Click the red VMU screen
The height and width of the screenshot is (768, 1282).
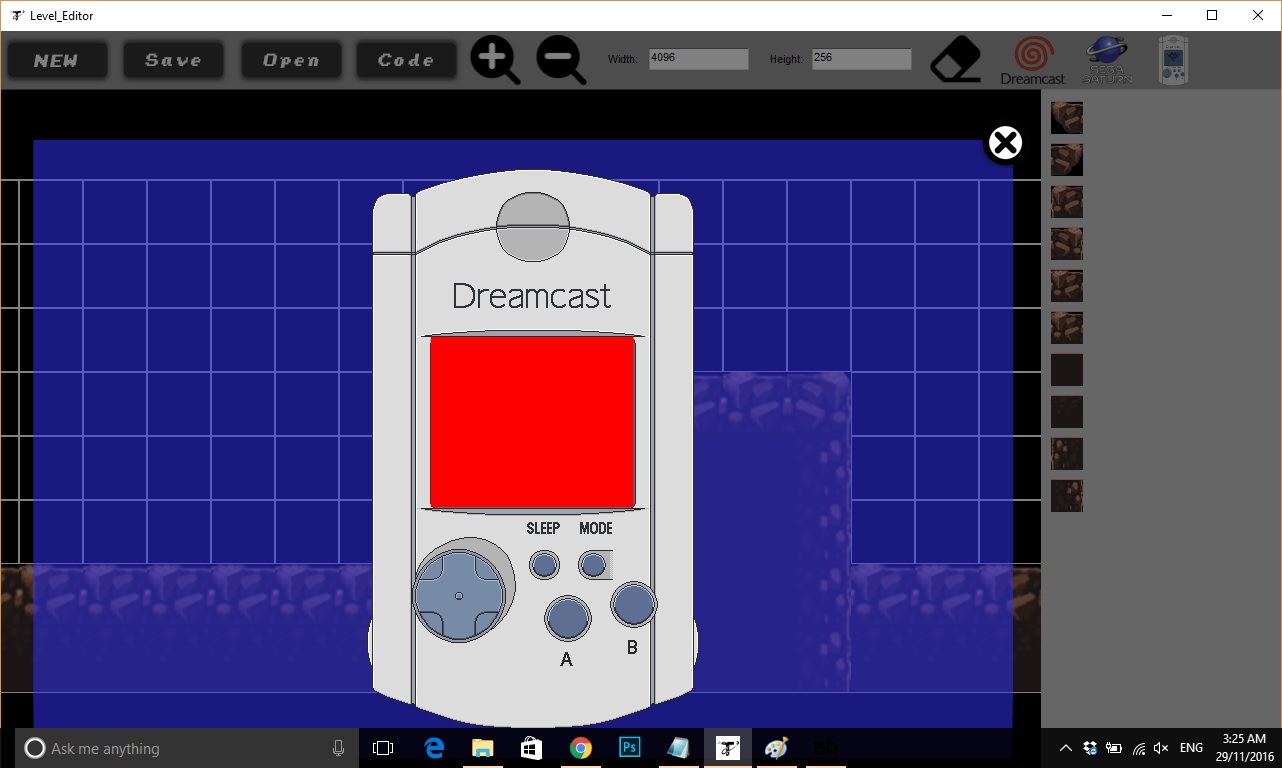click(532, 422)
